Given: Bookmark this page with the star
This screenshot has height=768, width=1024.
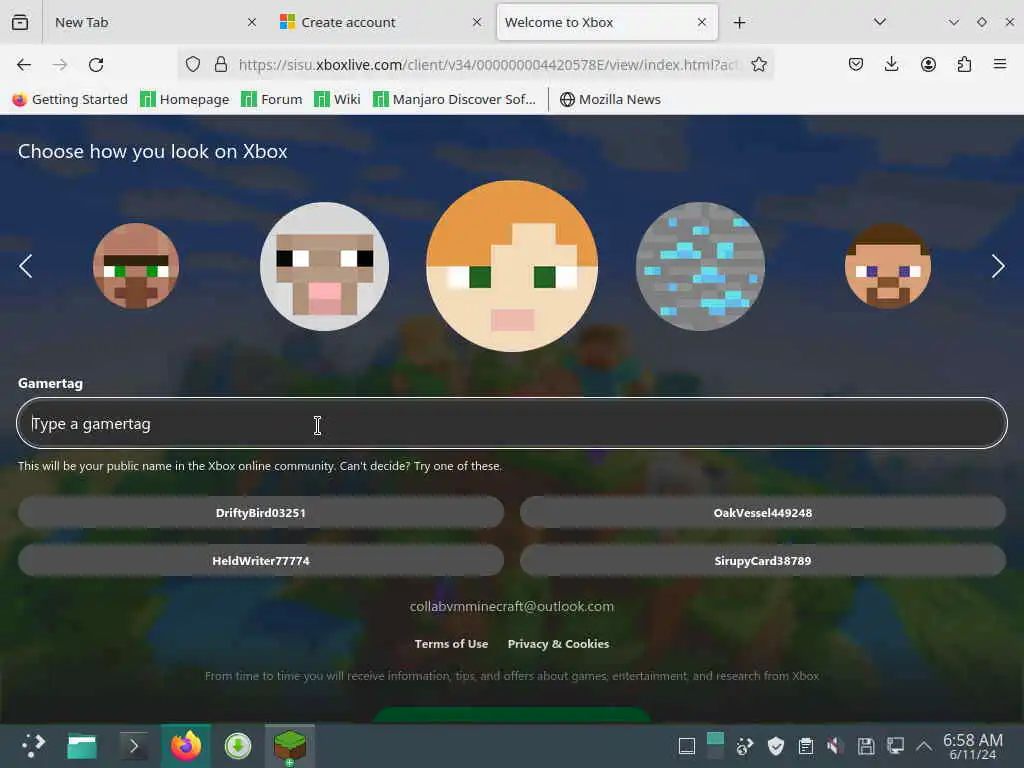Looking at the screenshot, I should click(x=758, y=65).
